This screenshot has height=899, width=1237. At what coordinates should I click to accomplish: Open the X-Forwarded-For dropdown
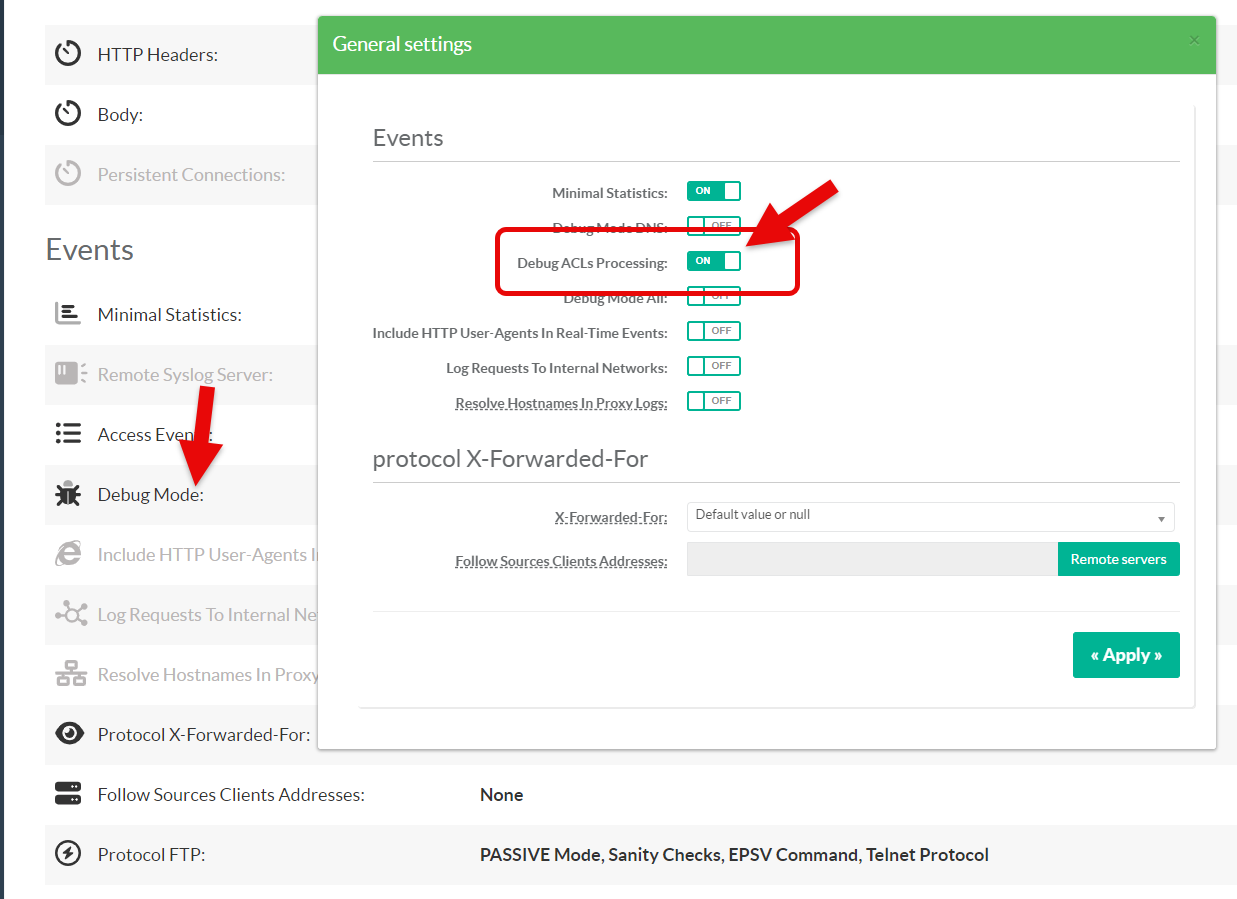pos(930,517)
